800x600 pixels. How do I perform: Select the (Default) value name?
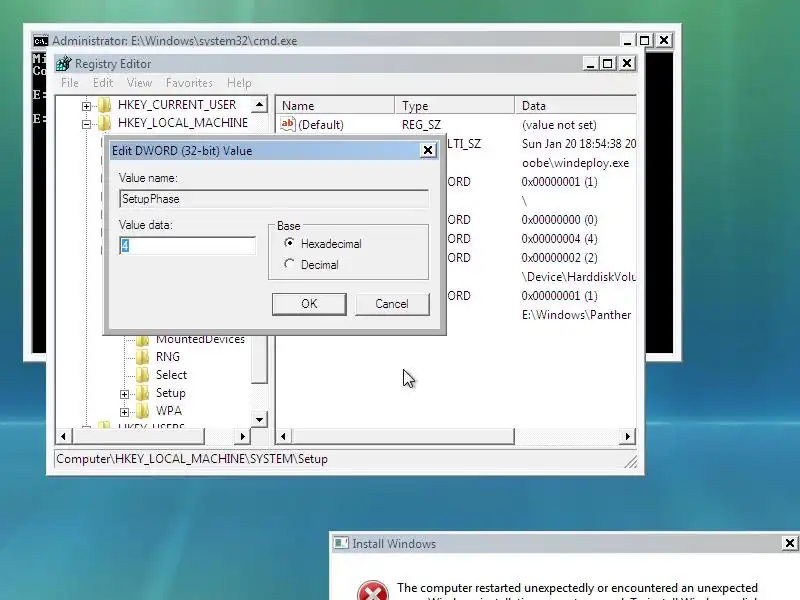321,124
